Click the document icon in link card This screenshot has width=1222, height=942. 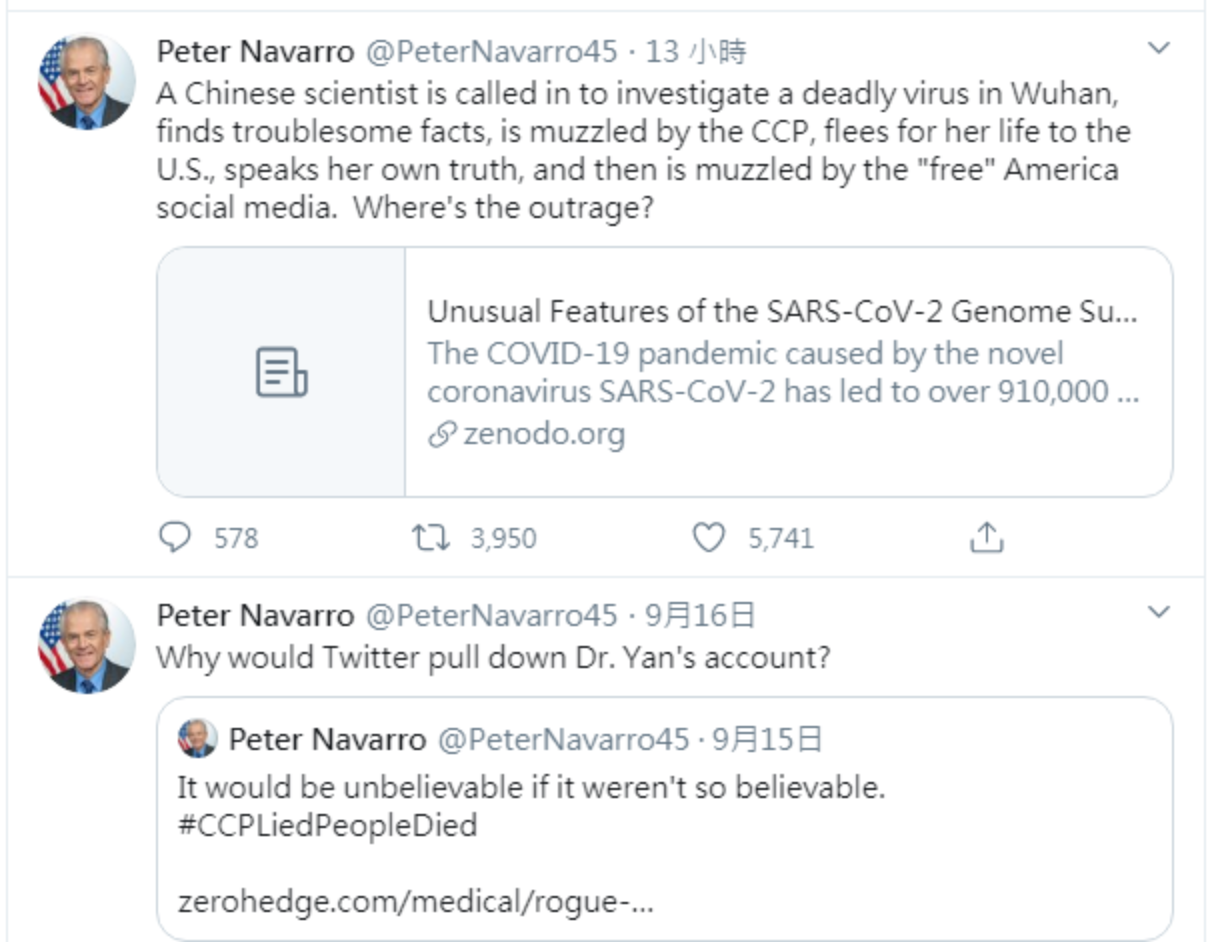pyautogui.click(x=281, y=372)
